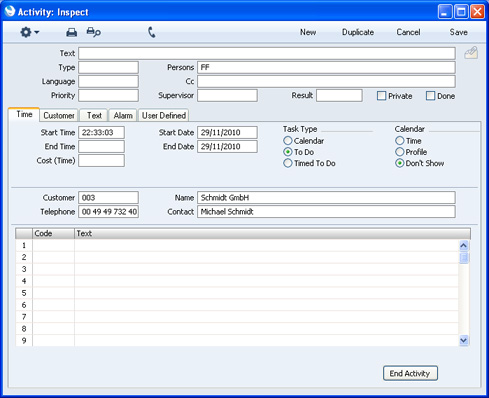The width and height of the screenshot is (489, 398).
Task: Select Timed To Do radio button
Action: point(288,163)
